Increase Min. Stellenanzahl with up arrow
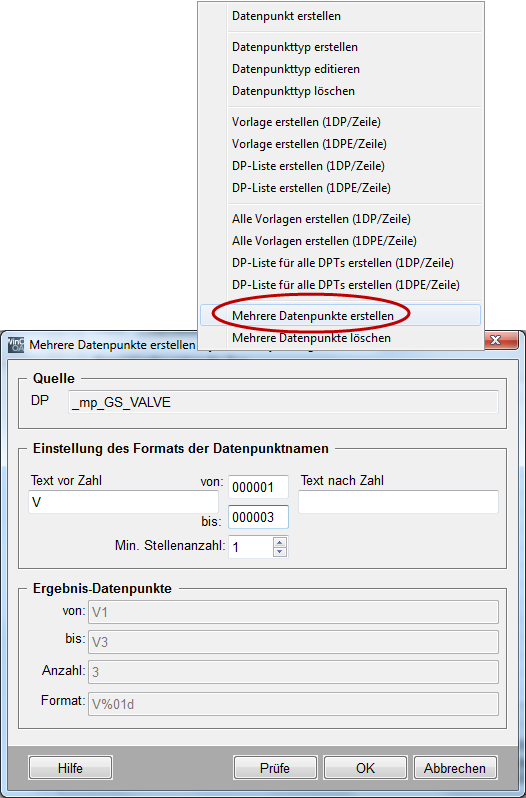526x798 pixels. click(280, 543)
